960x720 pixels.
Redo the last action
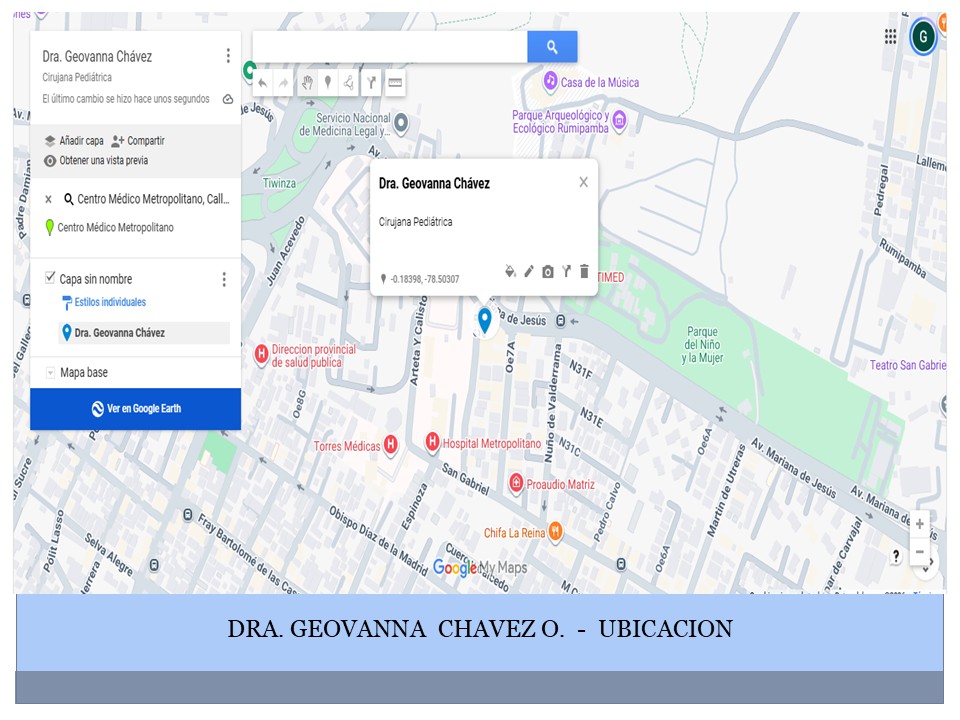point(283,83)
